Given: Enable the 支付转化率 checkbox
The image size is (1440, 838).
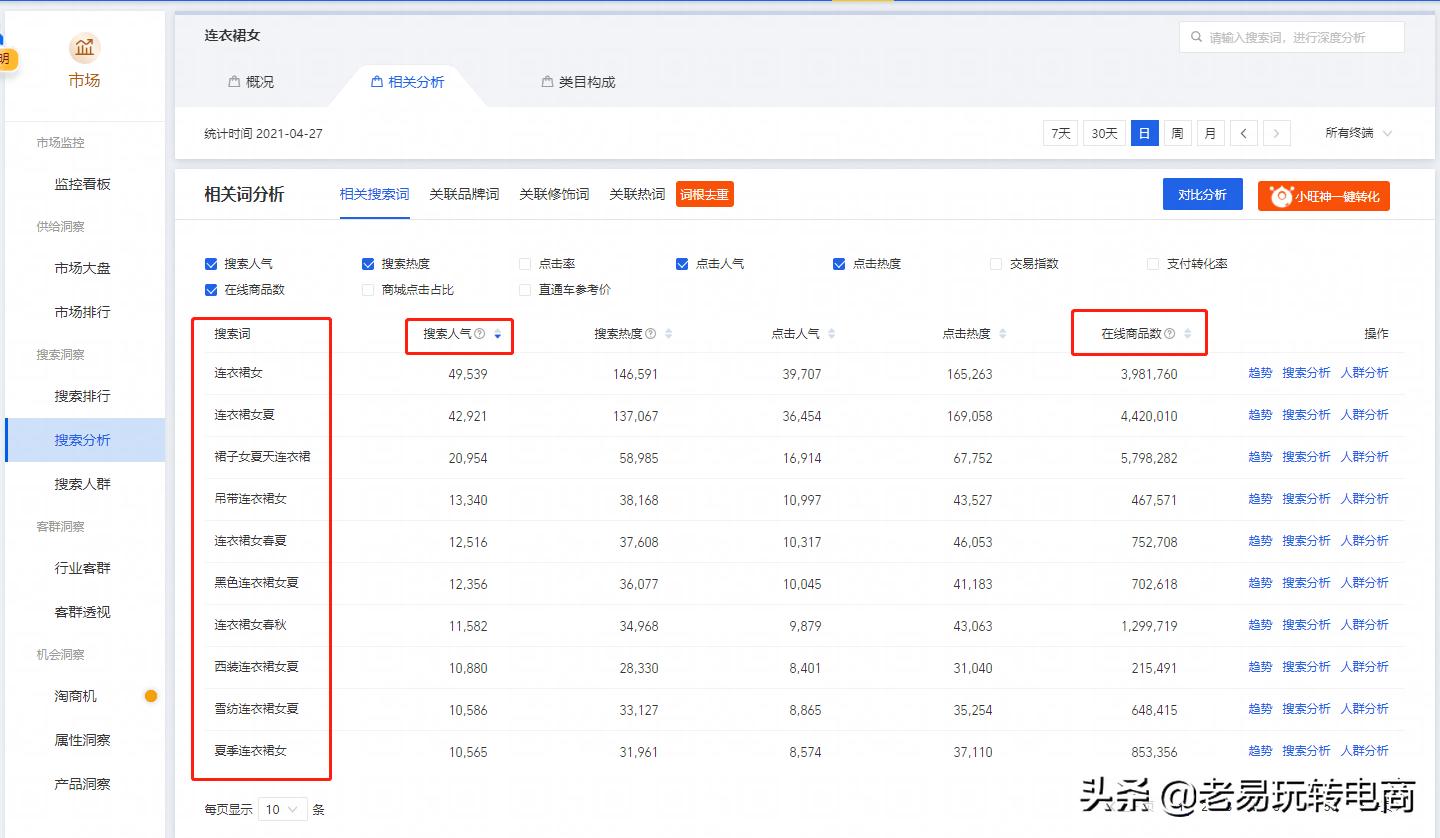Looking at the screenshot, I should coord(1152,263).
